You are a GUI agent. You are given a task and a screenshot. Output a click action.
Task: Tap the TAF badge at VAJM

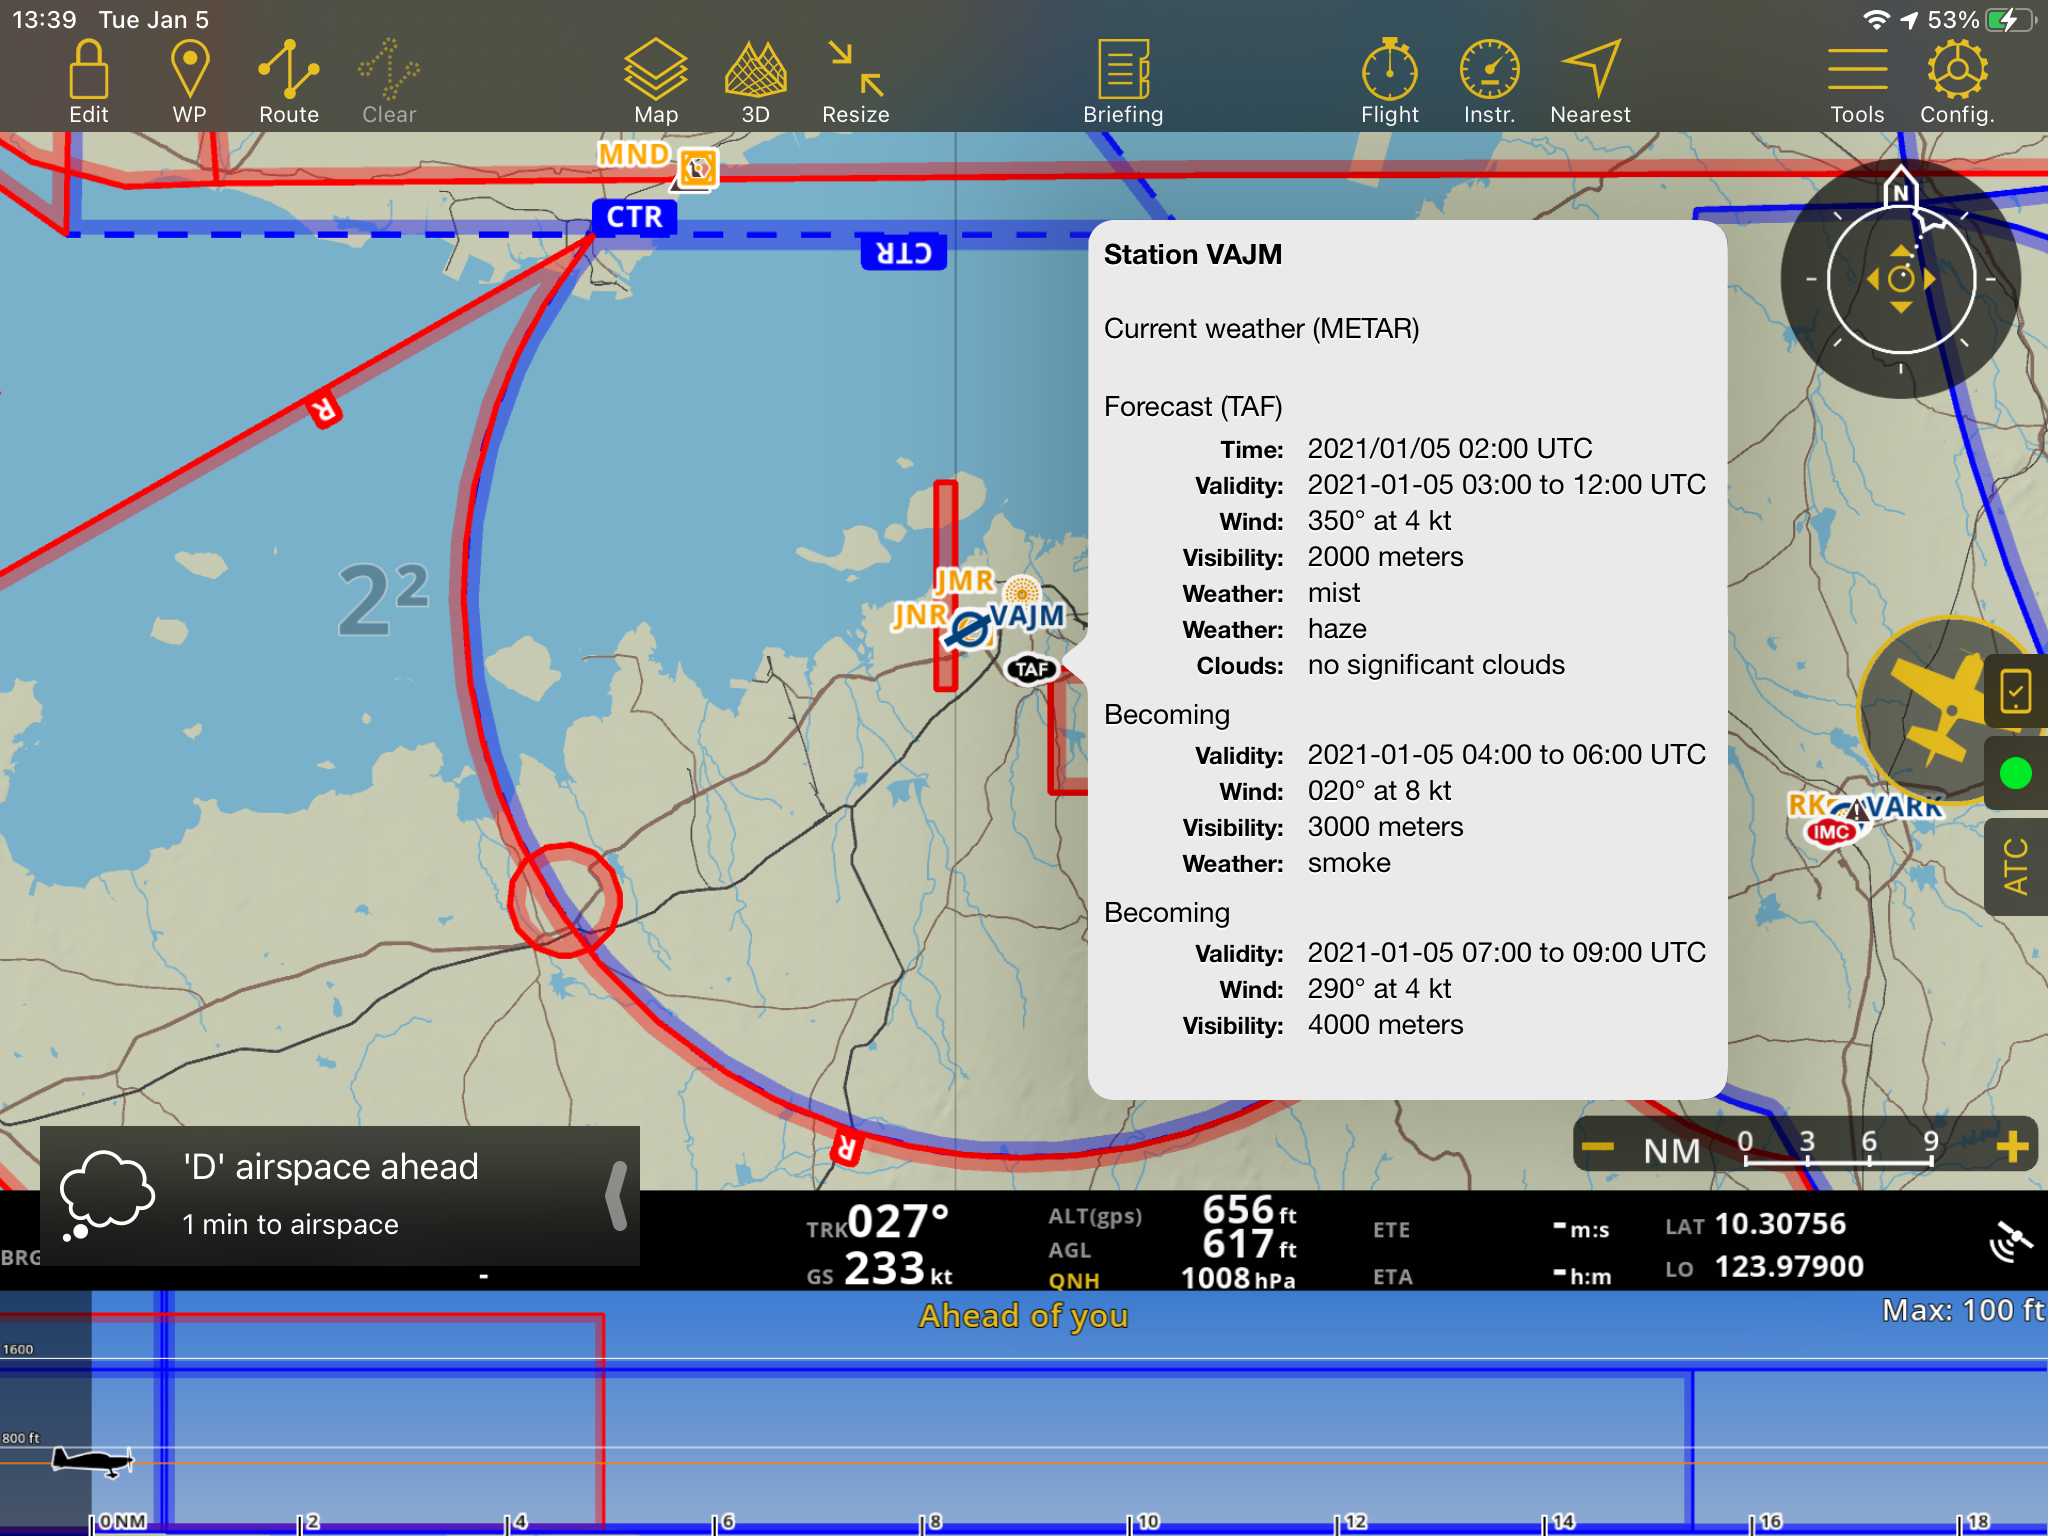[1031, 669]
